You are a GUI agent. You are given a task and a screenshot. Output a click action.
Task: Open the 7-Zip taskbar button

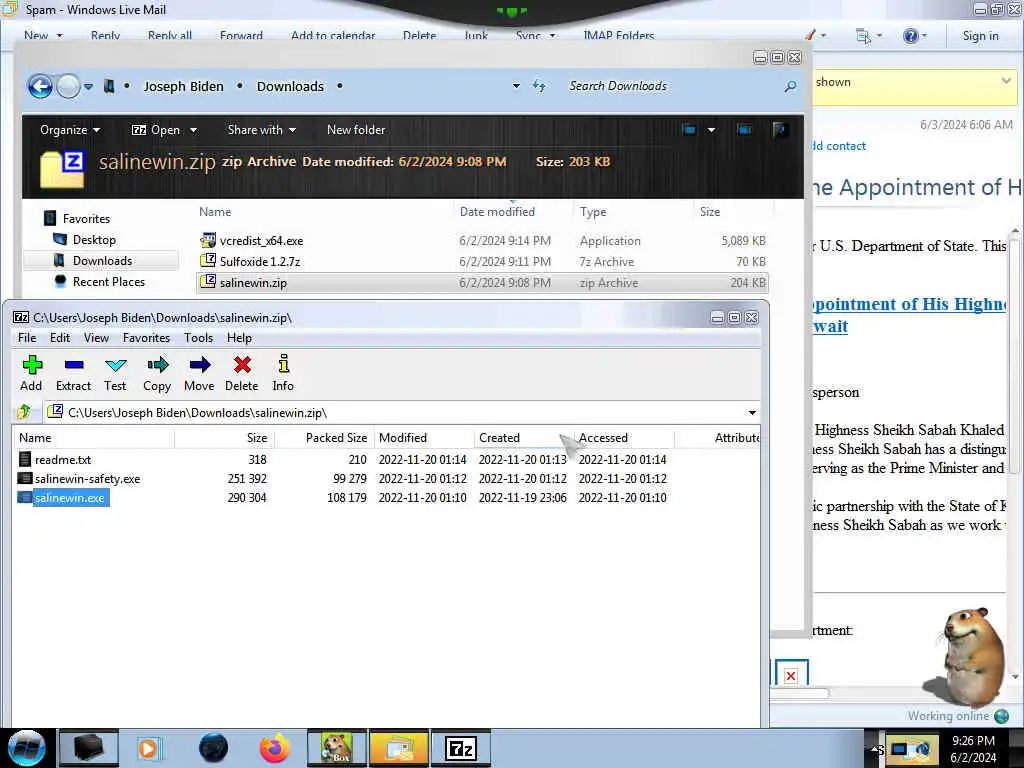[x=461, y=748]
